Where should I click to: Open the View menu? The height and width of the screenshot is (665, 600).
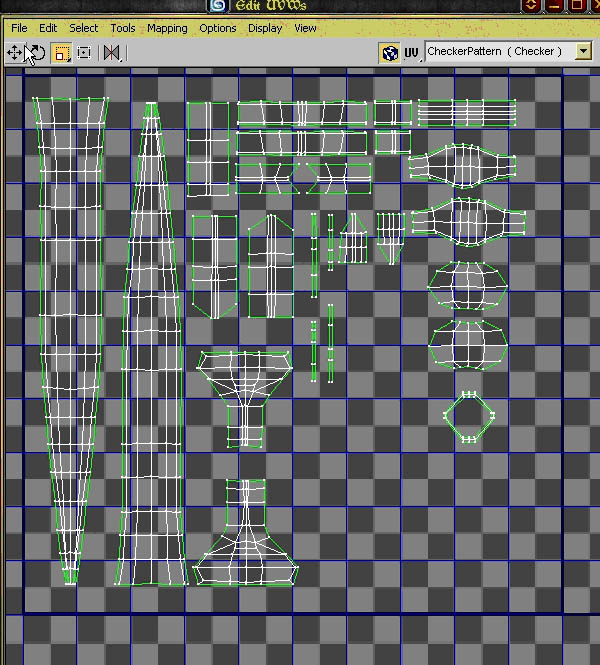point(305,28)
